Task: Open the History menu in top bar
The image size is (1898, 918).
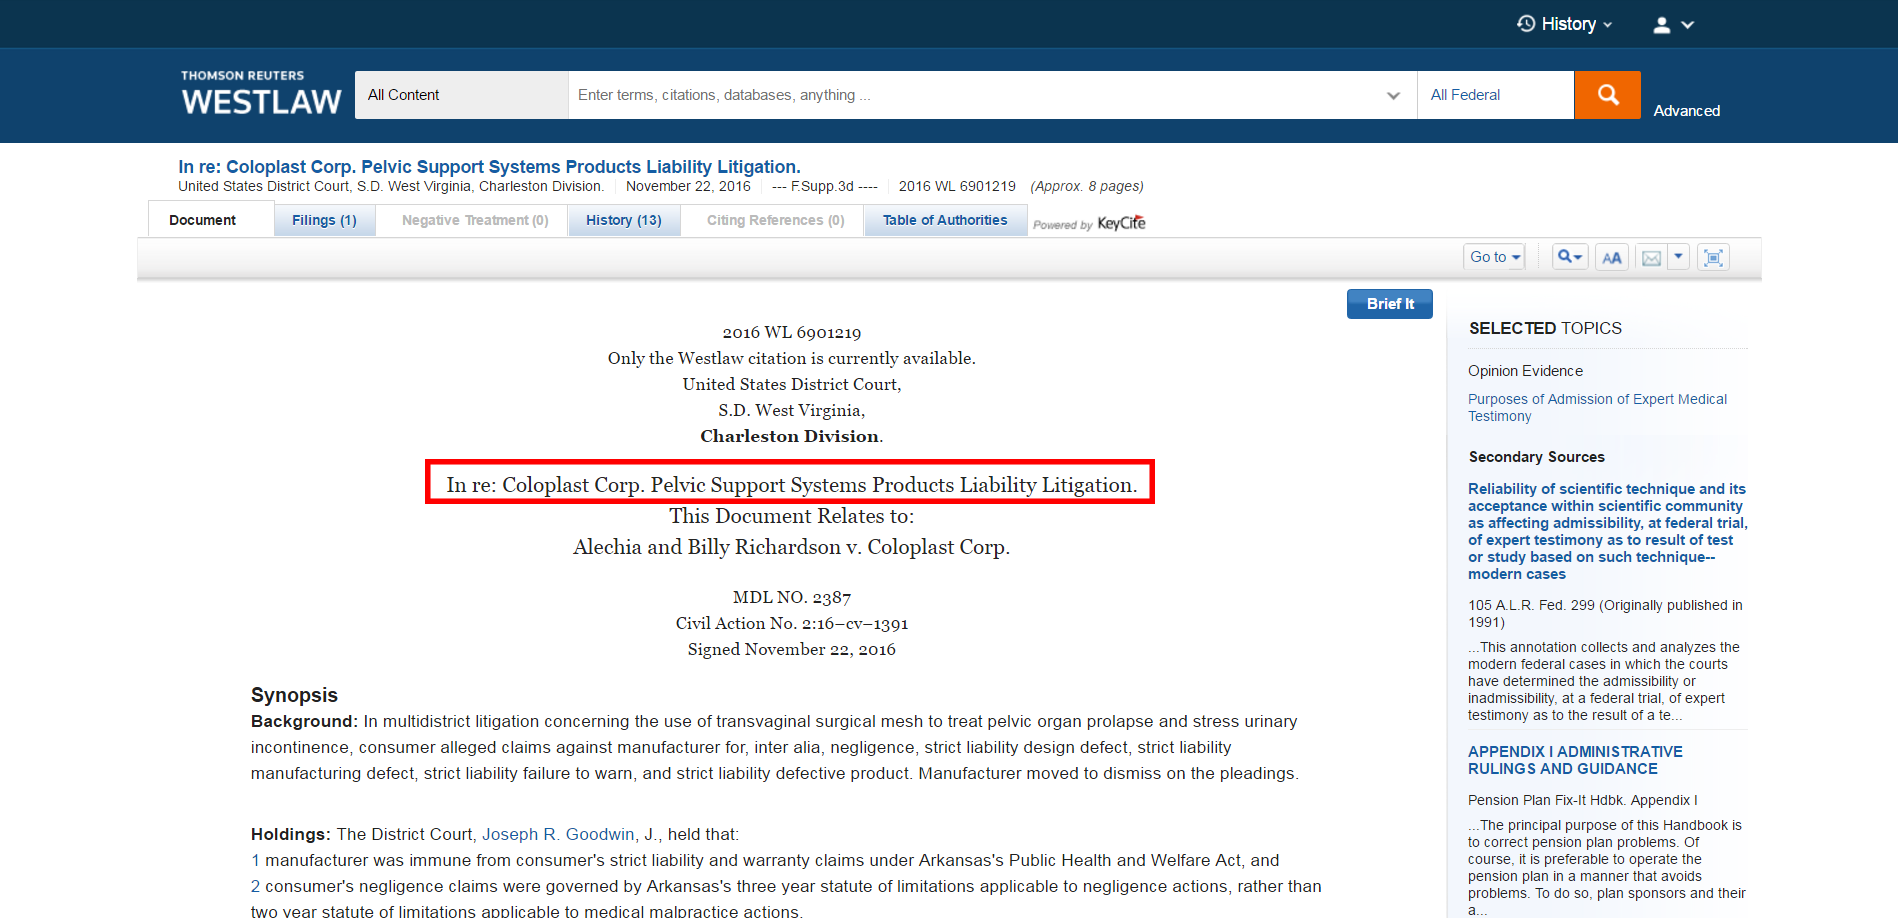Action: point(1564,24)
